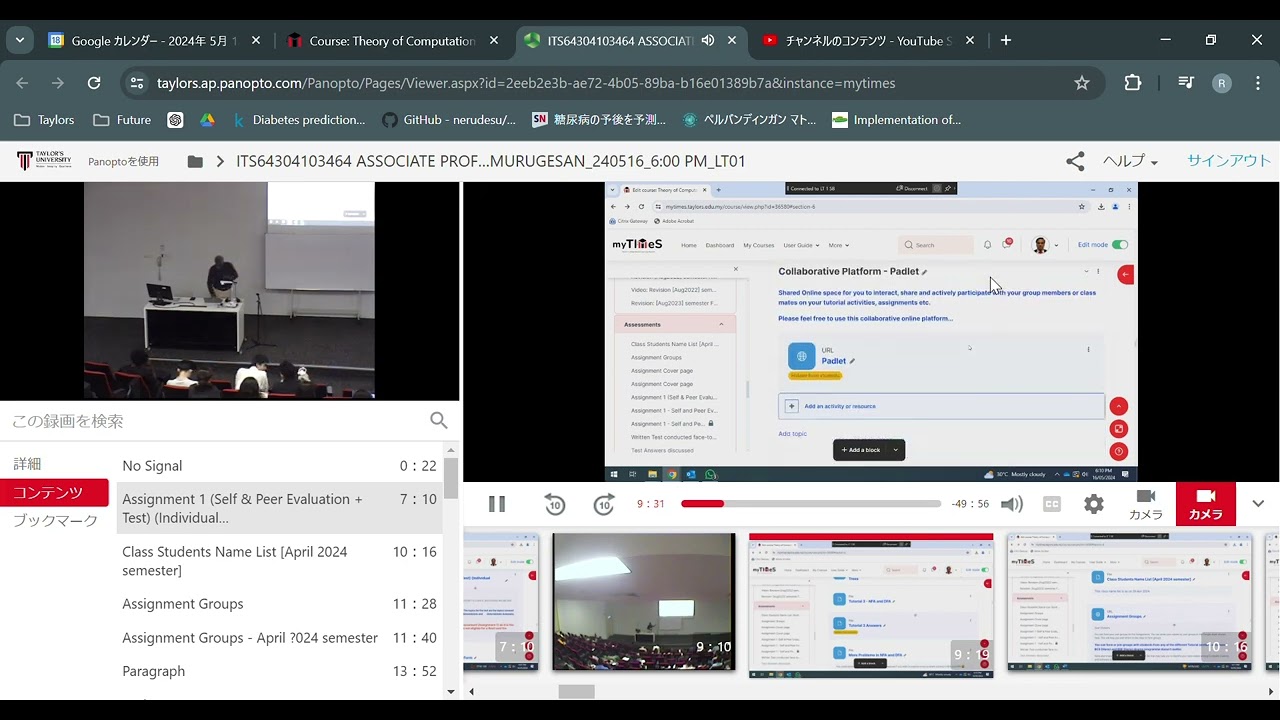Viewport: 1280px width, 720px height.
Task: Click the Taylor's University logo
Action: point(44,160)
